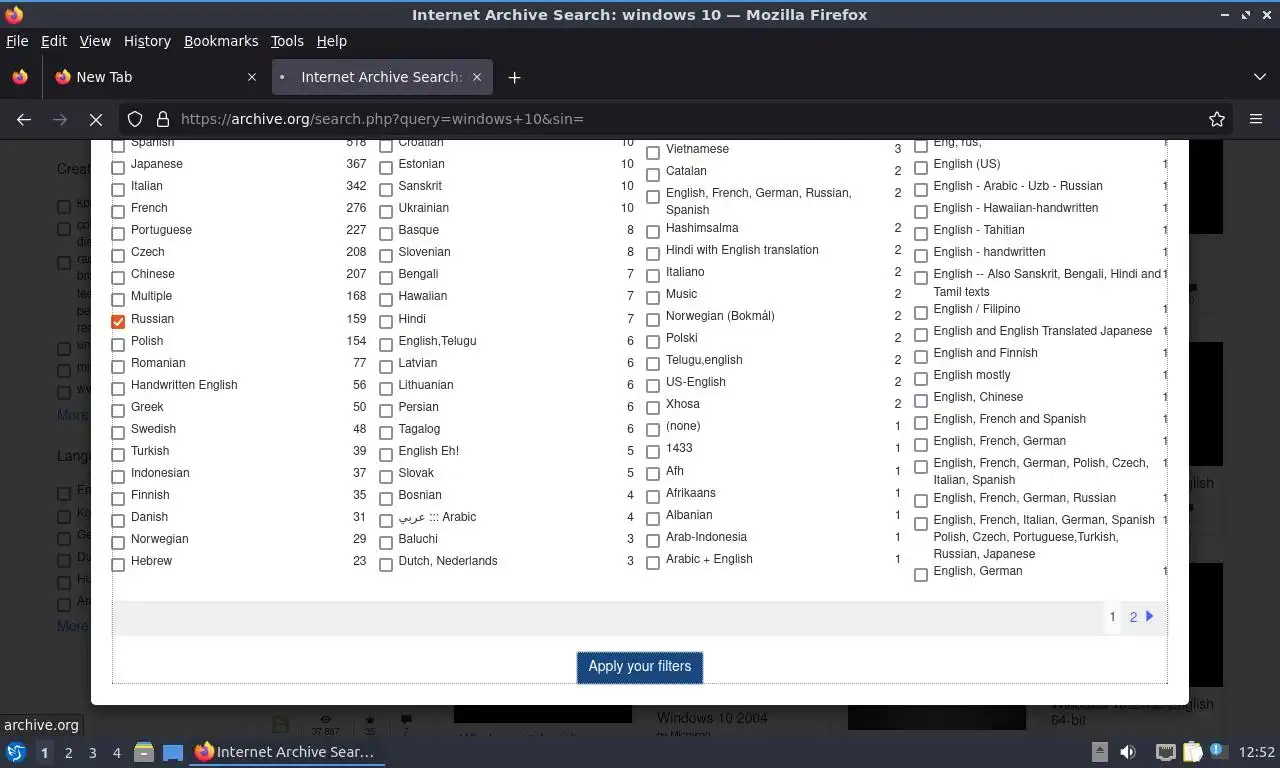Click the Tagalog language label

click(419, 429)
